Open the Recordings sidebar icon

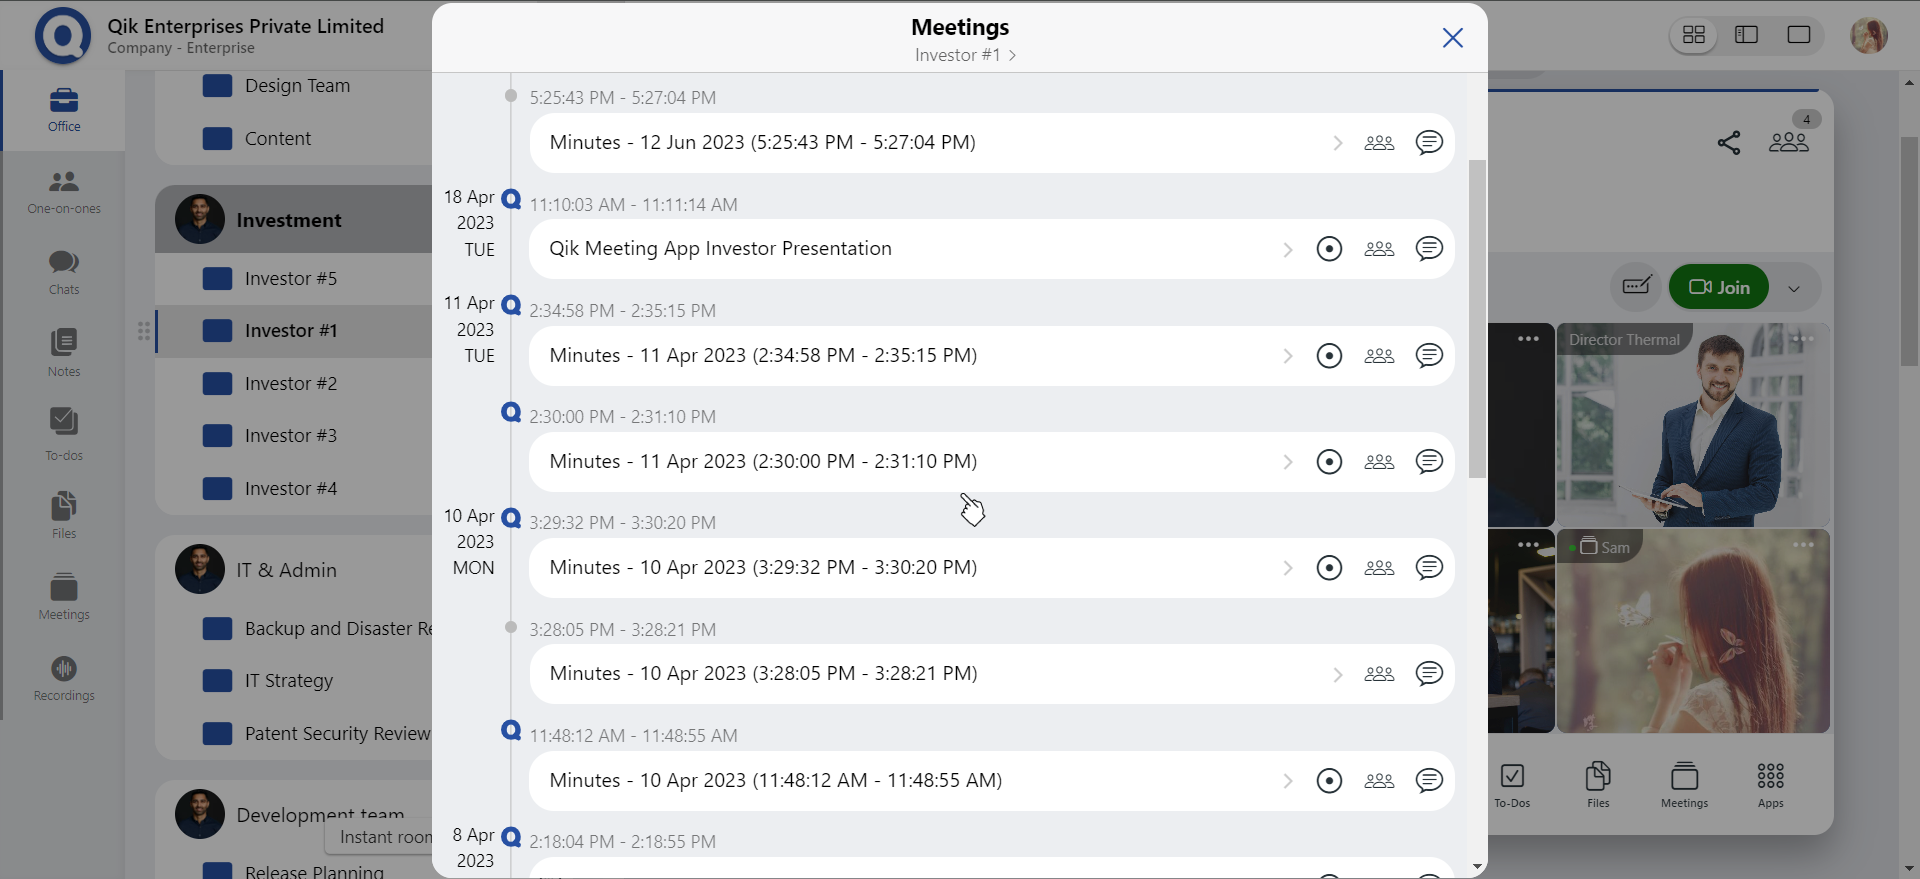coord(64,678)
